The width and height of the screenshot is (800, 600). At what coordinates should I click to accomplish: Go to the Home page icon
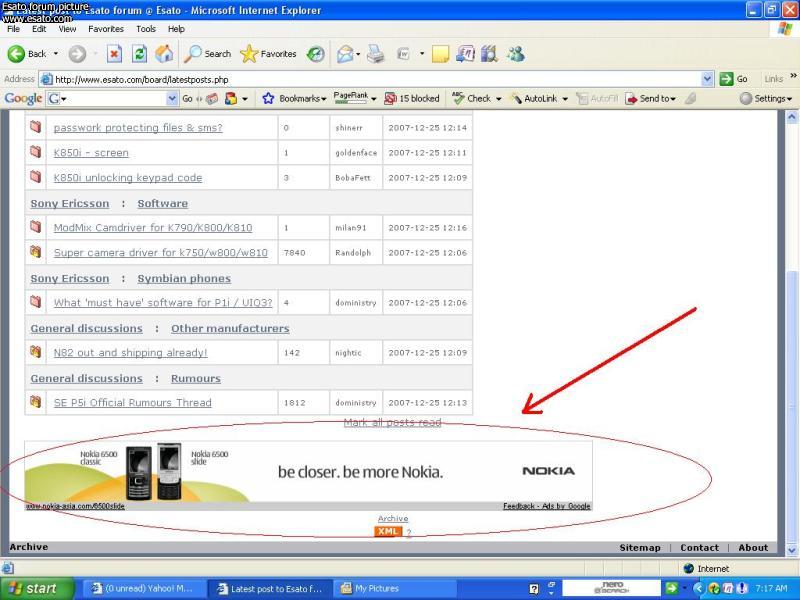pos(164,54)
